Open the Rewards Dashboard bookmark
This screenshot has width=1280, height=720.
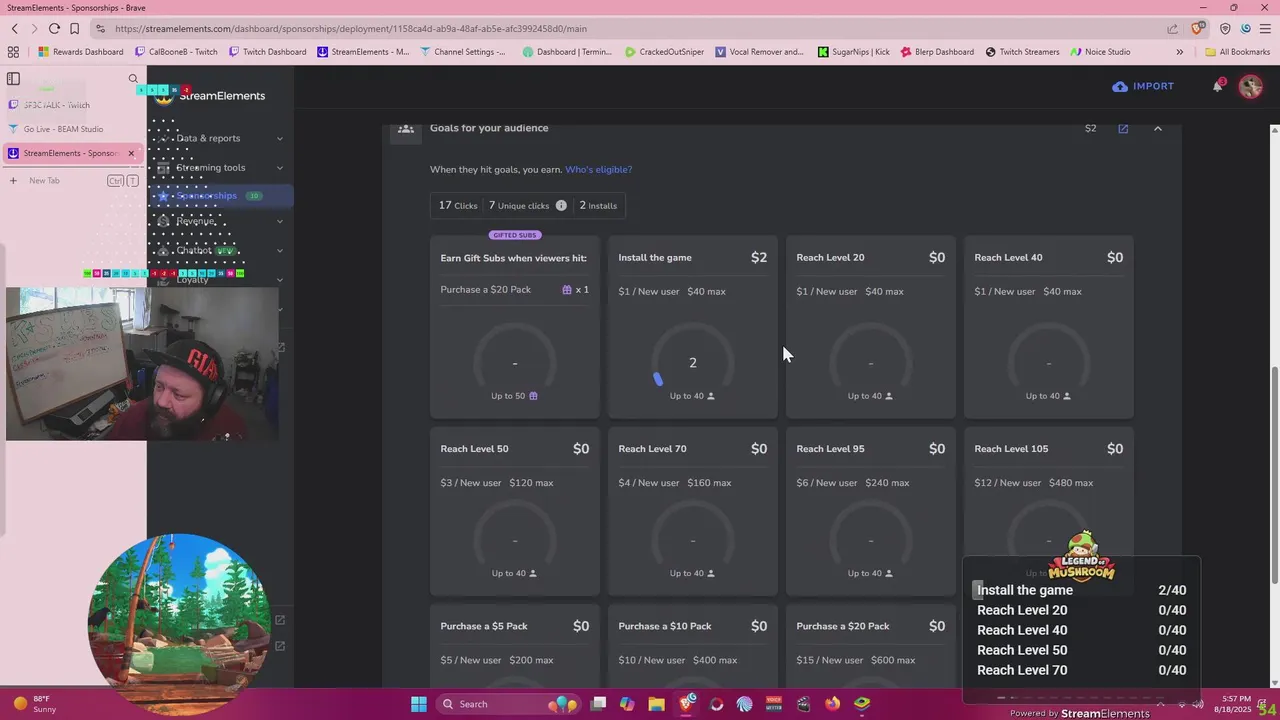point(81,52)
